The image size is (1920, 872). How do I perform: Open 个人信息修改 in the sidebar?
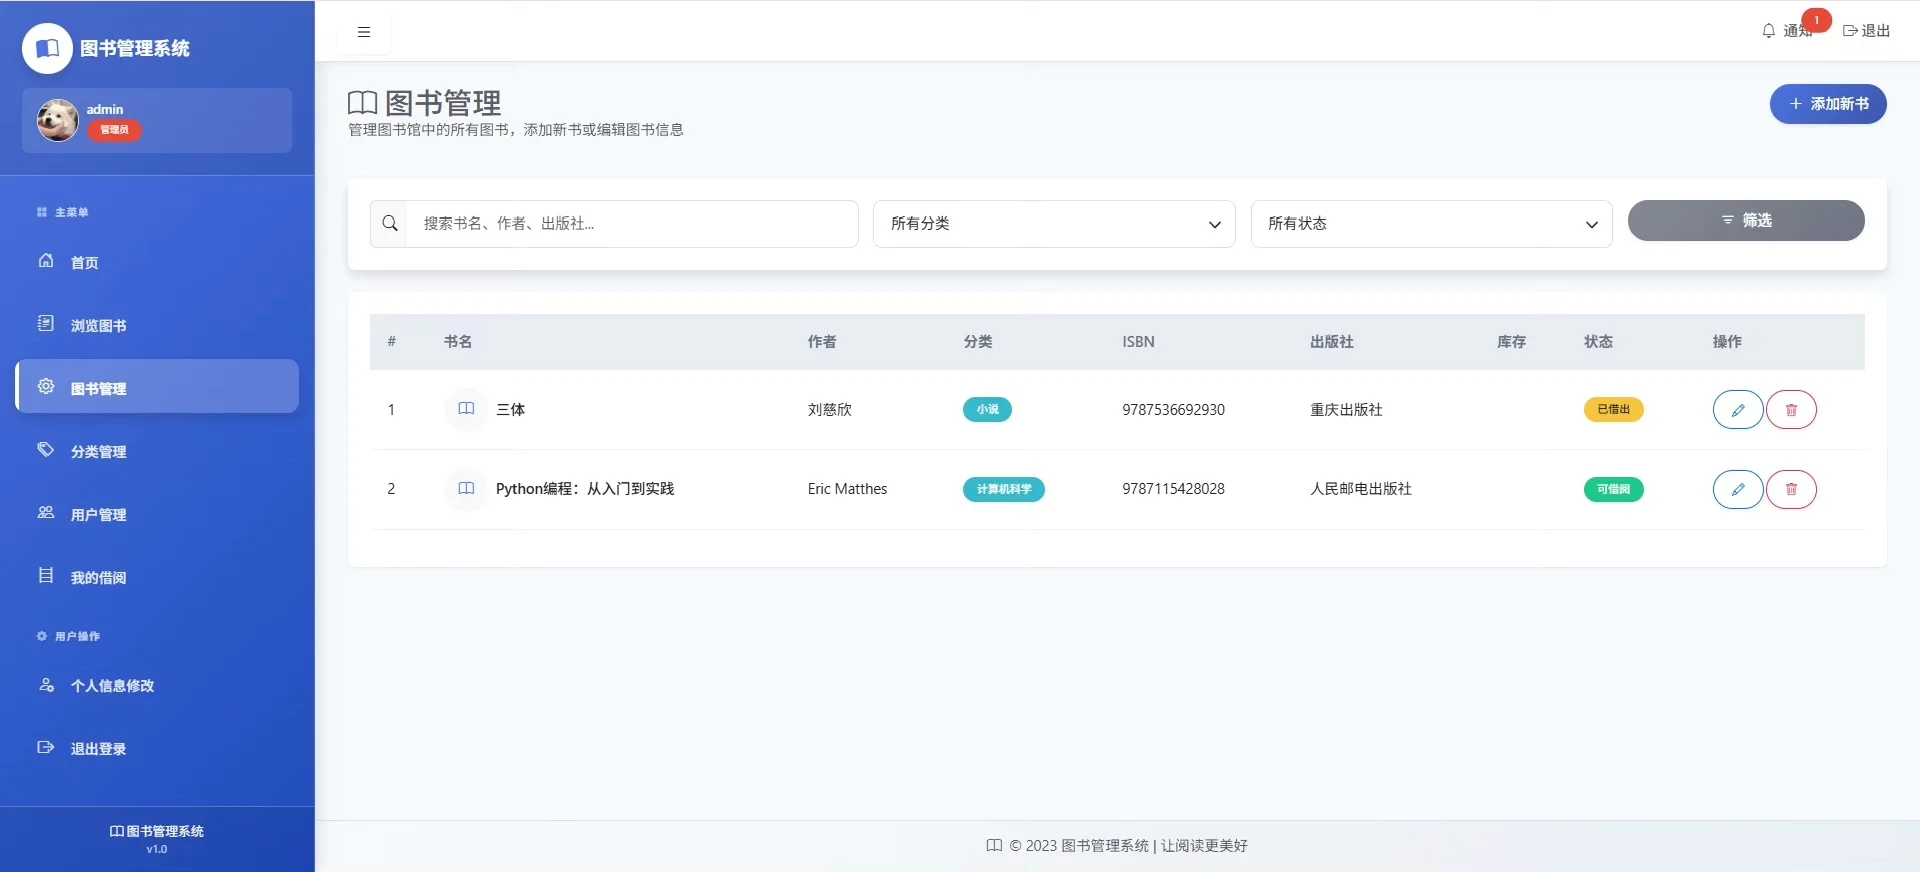(x=157, y=685)
